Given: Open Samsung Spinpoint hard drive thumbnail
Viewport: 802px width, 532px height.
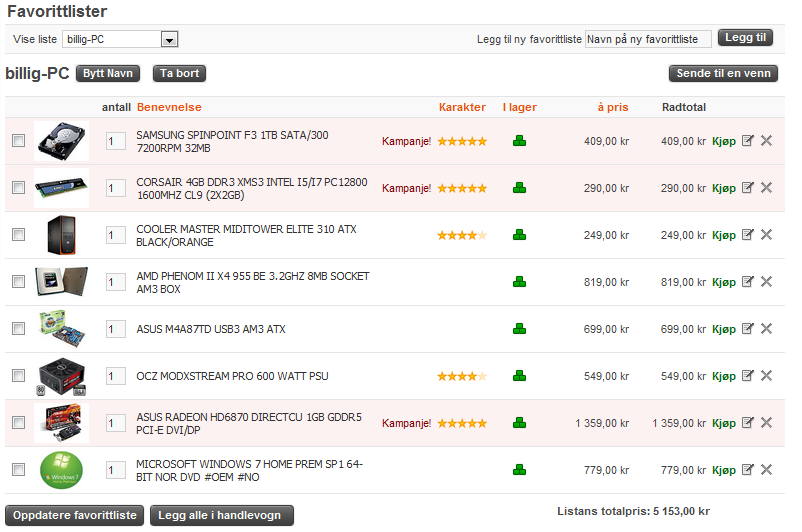Looking at the screenshot, I should pos(61,141).
